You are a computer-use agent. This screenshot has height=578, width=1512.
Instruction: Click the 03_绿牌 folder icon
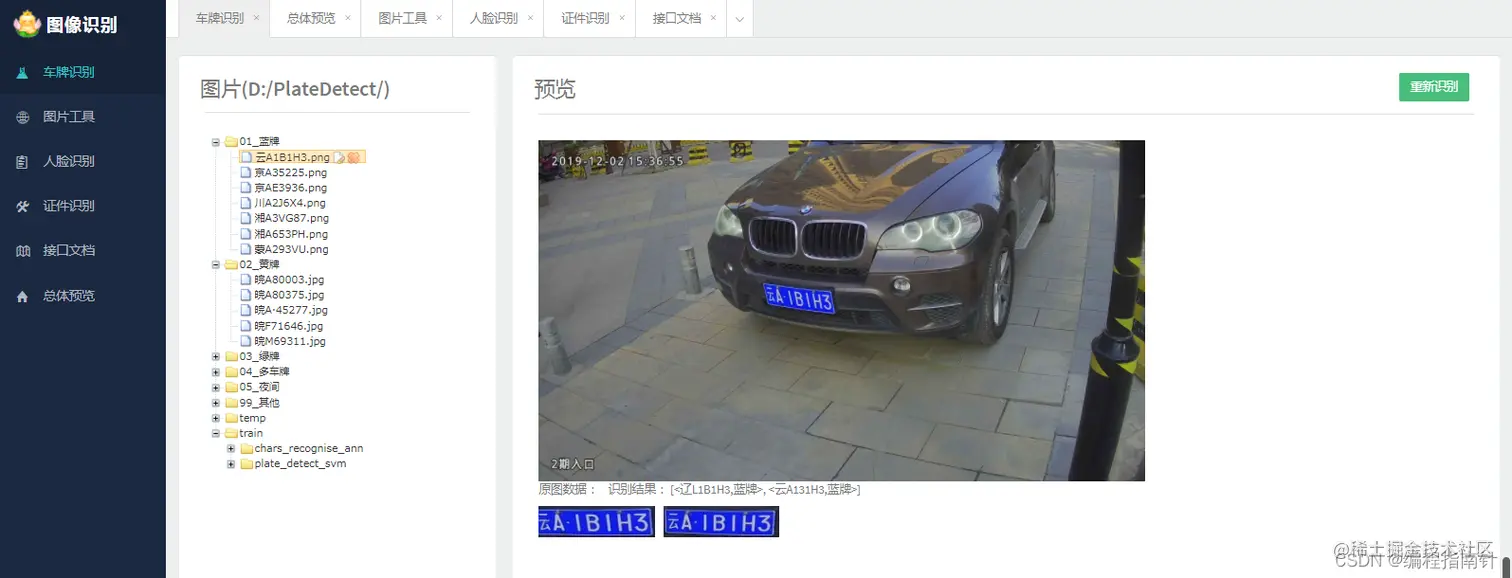click(231, 357)
